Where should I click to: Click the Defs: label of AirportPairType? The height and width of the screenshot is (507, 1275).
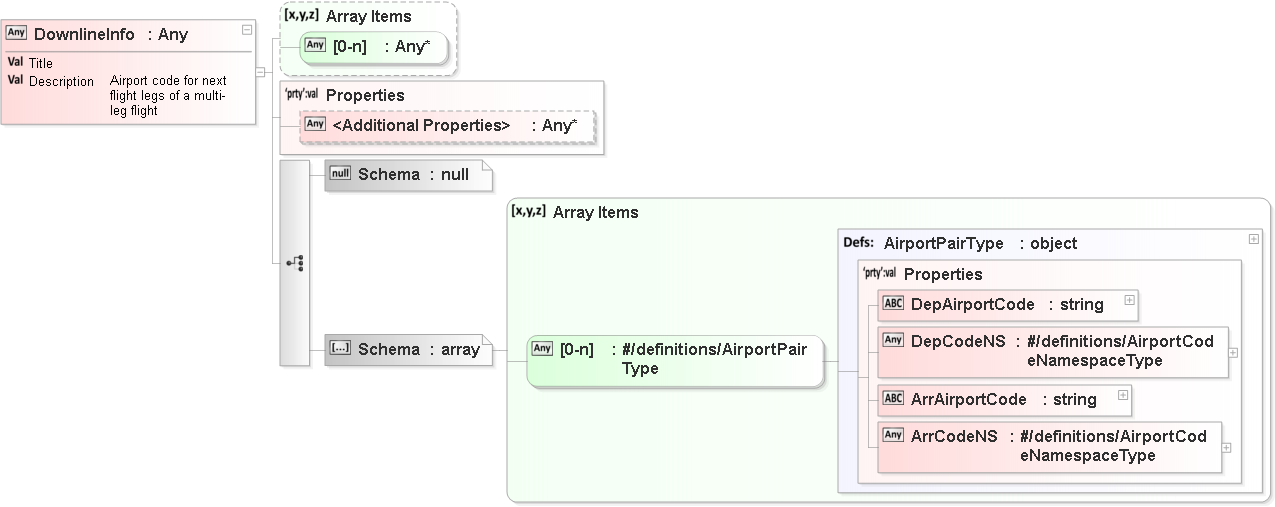pyautogui.click(x=859, y=242)
